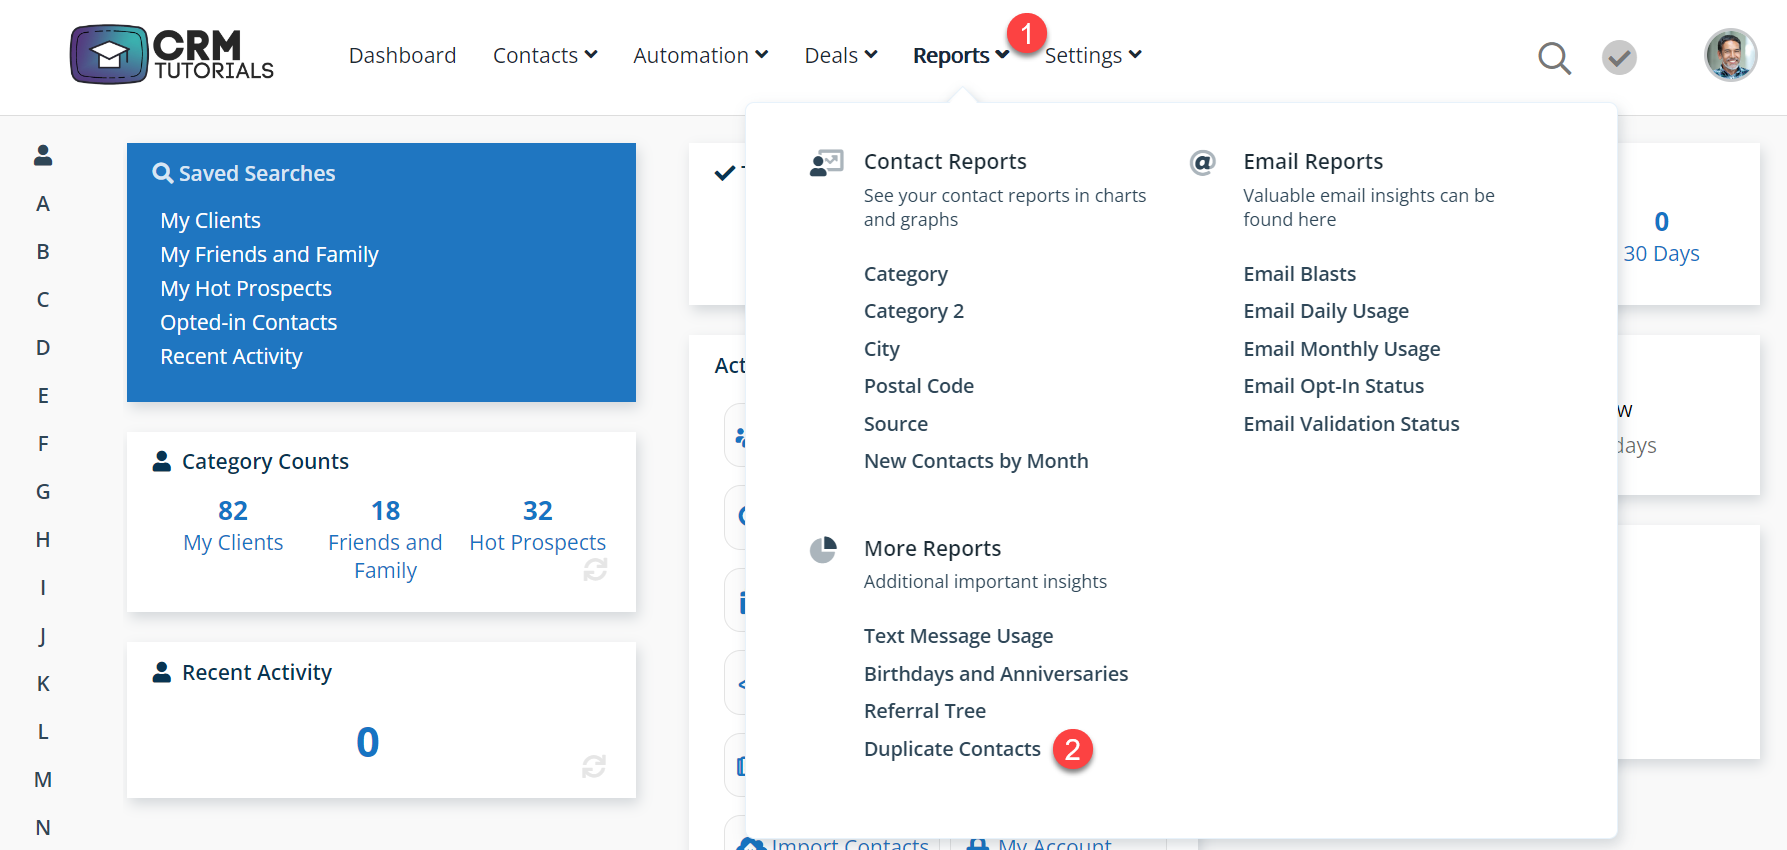Open the My Clients saved search
This screenshot has height=850, width=1787.
[211, 220]
